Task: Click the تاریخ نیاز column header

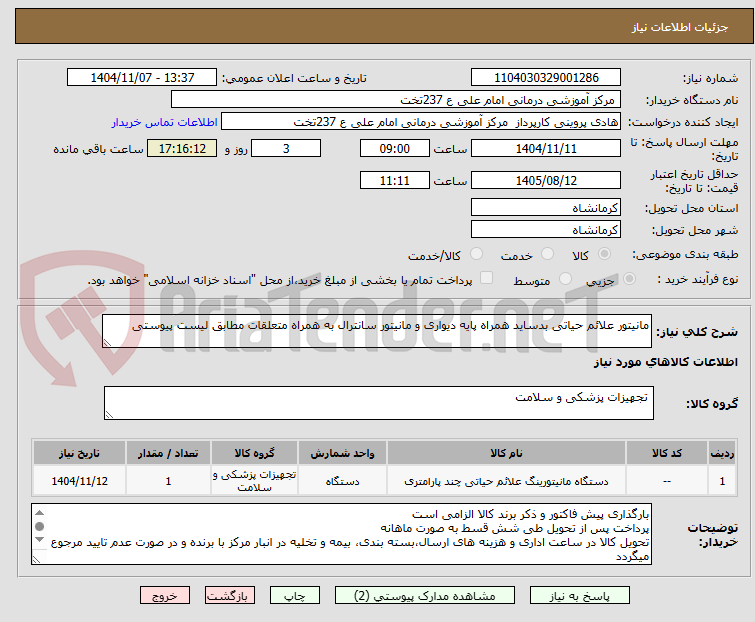Action: [79, 453]
